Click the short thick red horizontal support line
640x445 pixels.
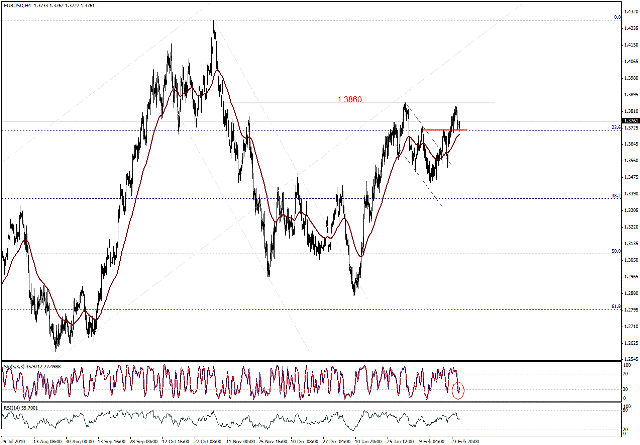(x=443, y=130)
